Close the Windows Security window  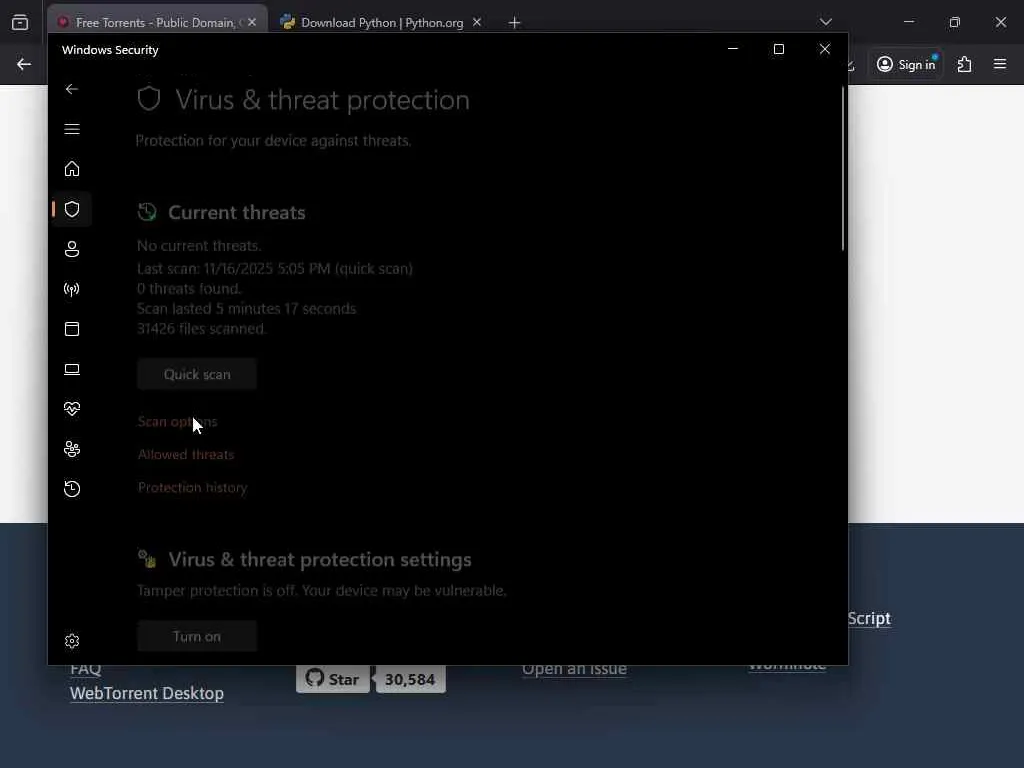click(x=825, y=49)
